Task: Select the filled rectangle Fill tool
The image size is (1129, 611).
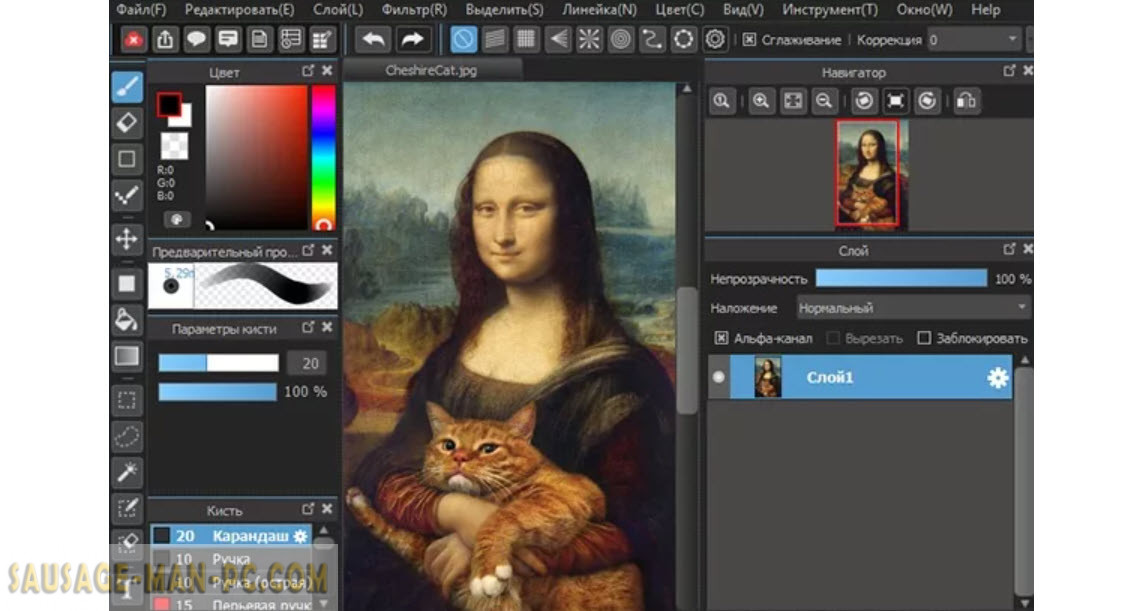Action: (x=127, y=284)
